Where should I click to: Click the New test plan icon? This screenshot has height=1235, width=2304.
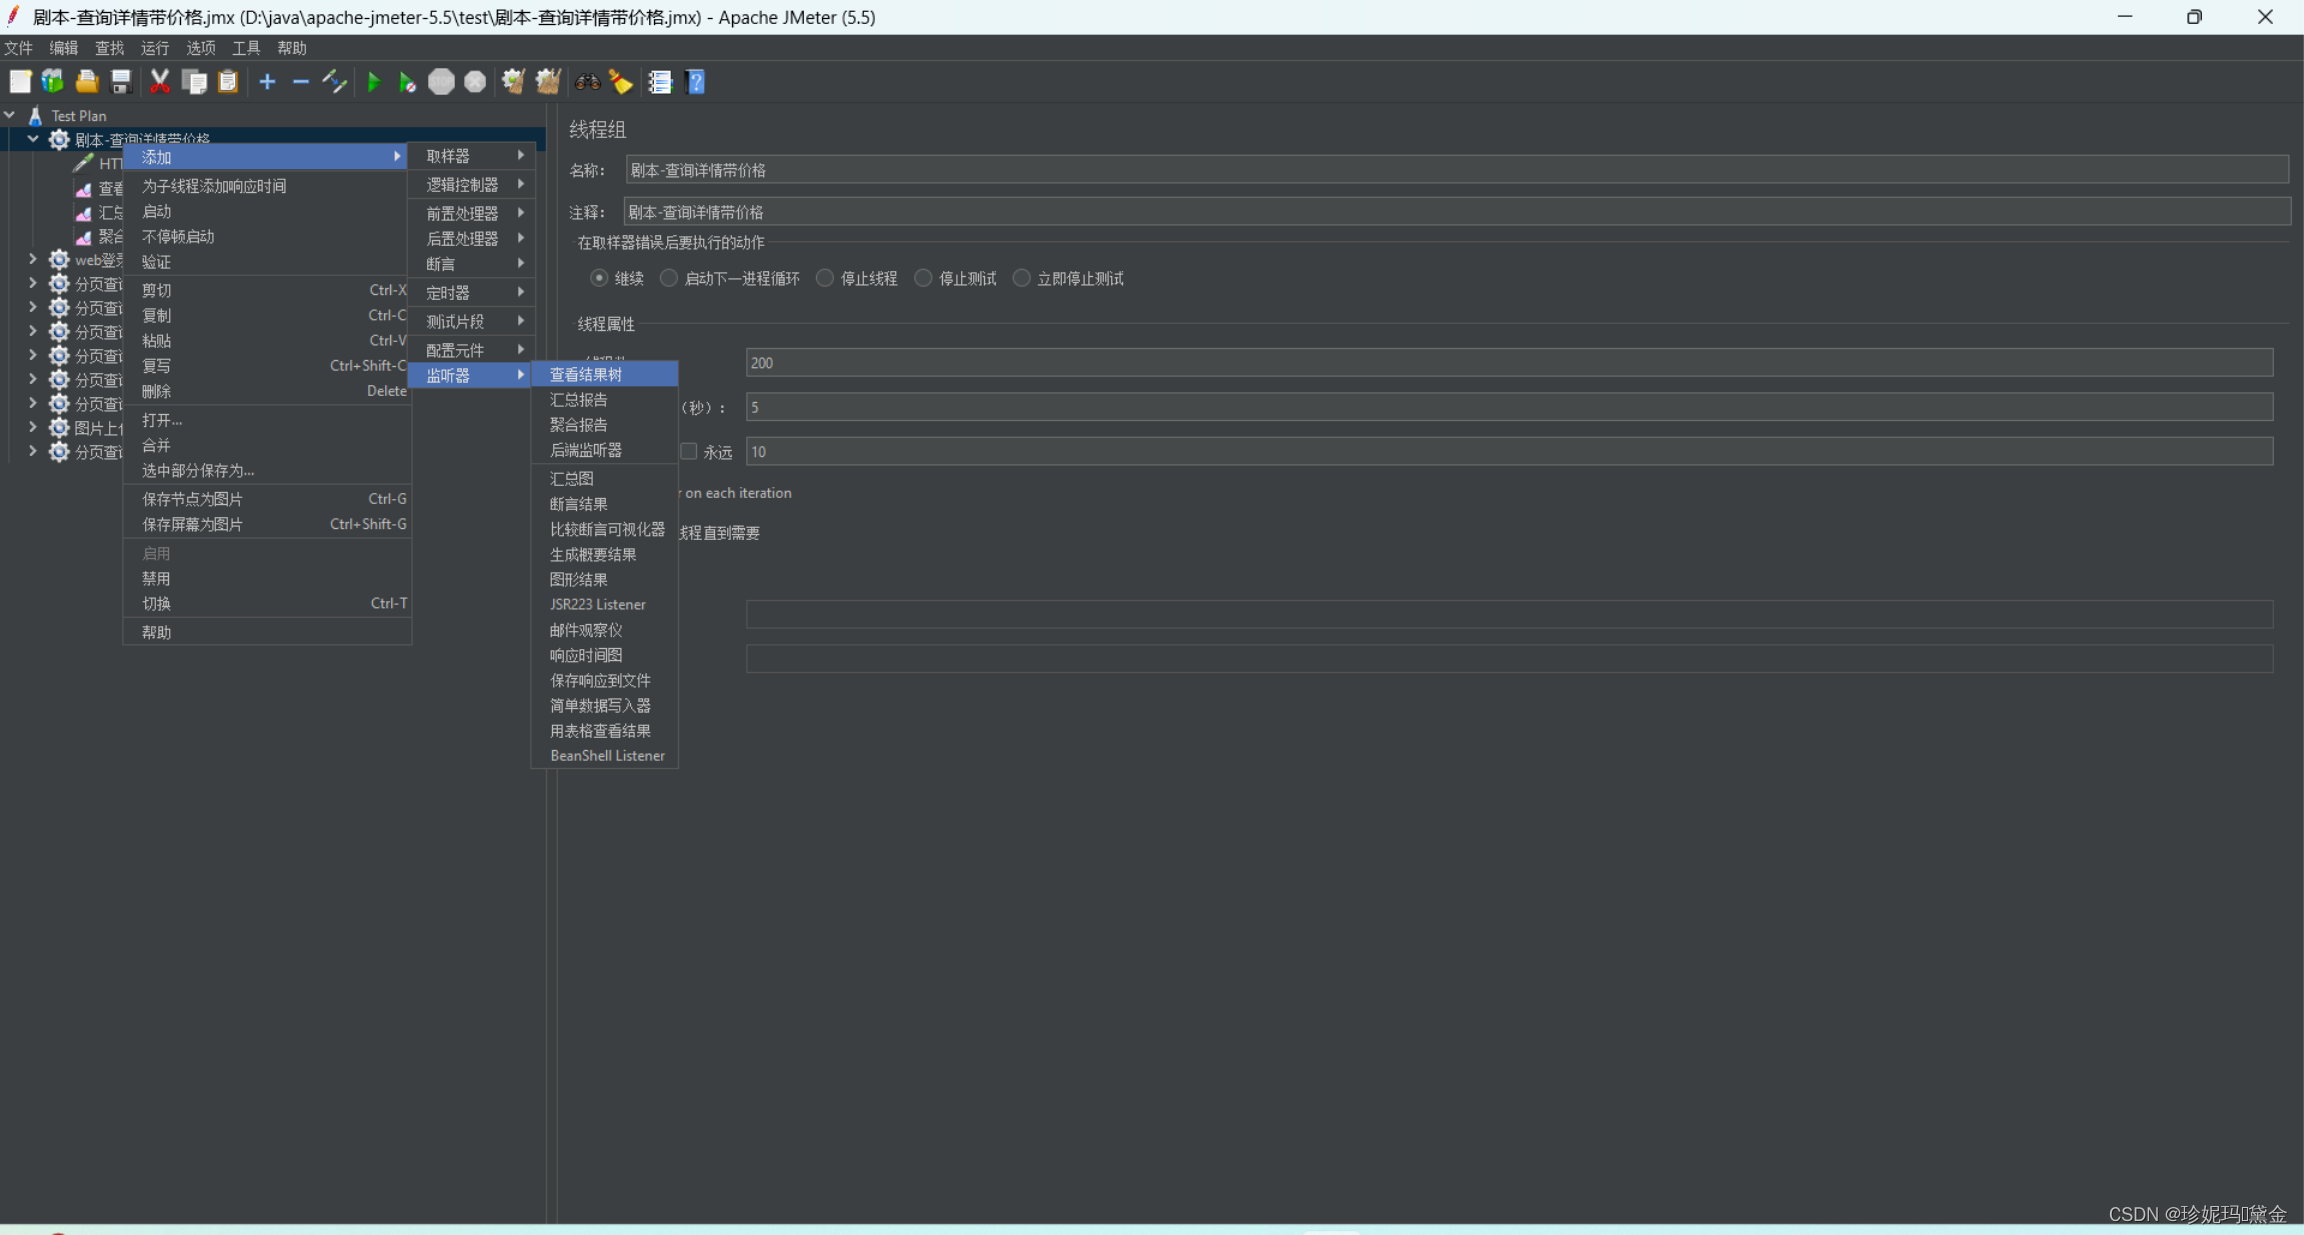[x=20, y=82]
